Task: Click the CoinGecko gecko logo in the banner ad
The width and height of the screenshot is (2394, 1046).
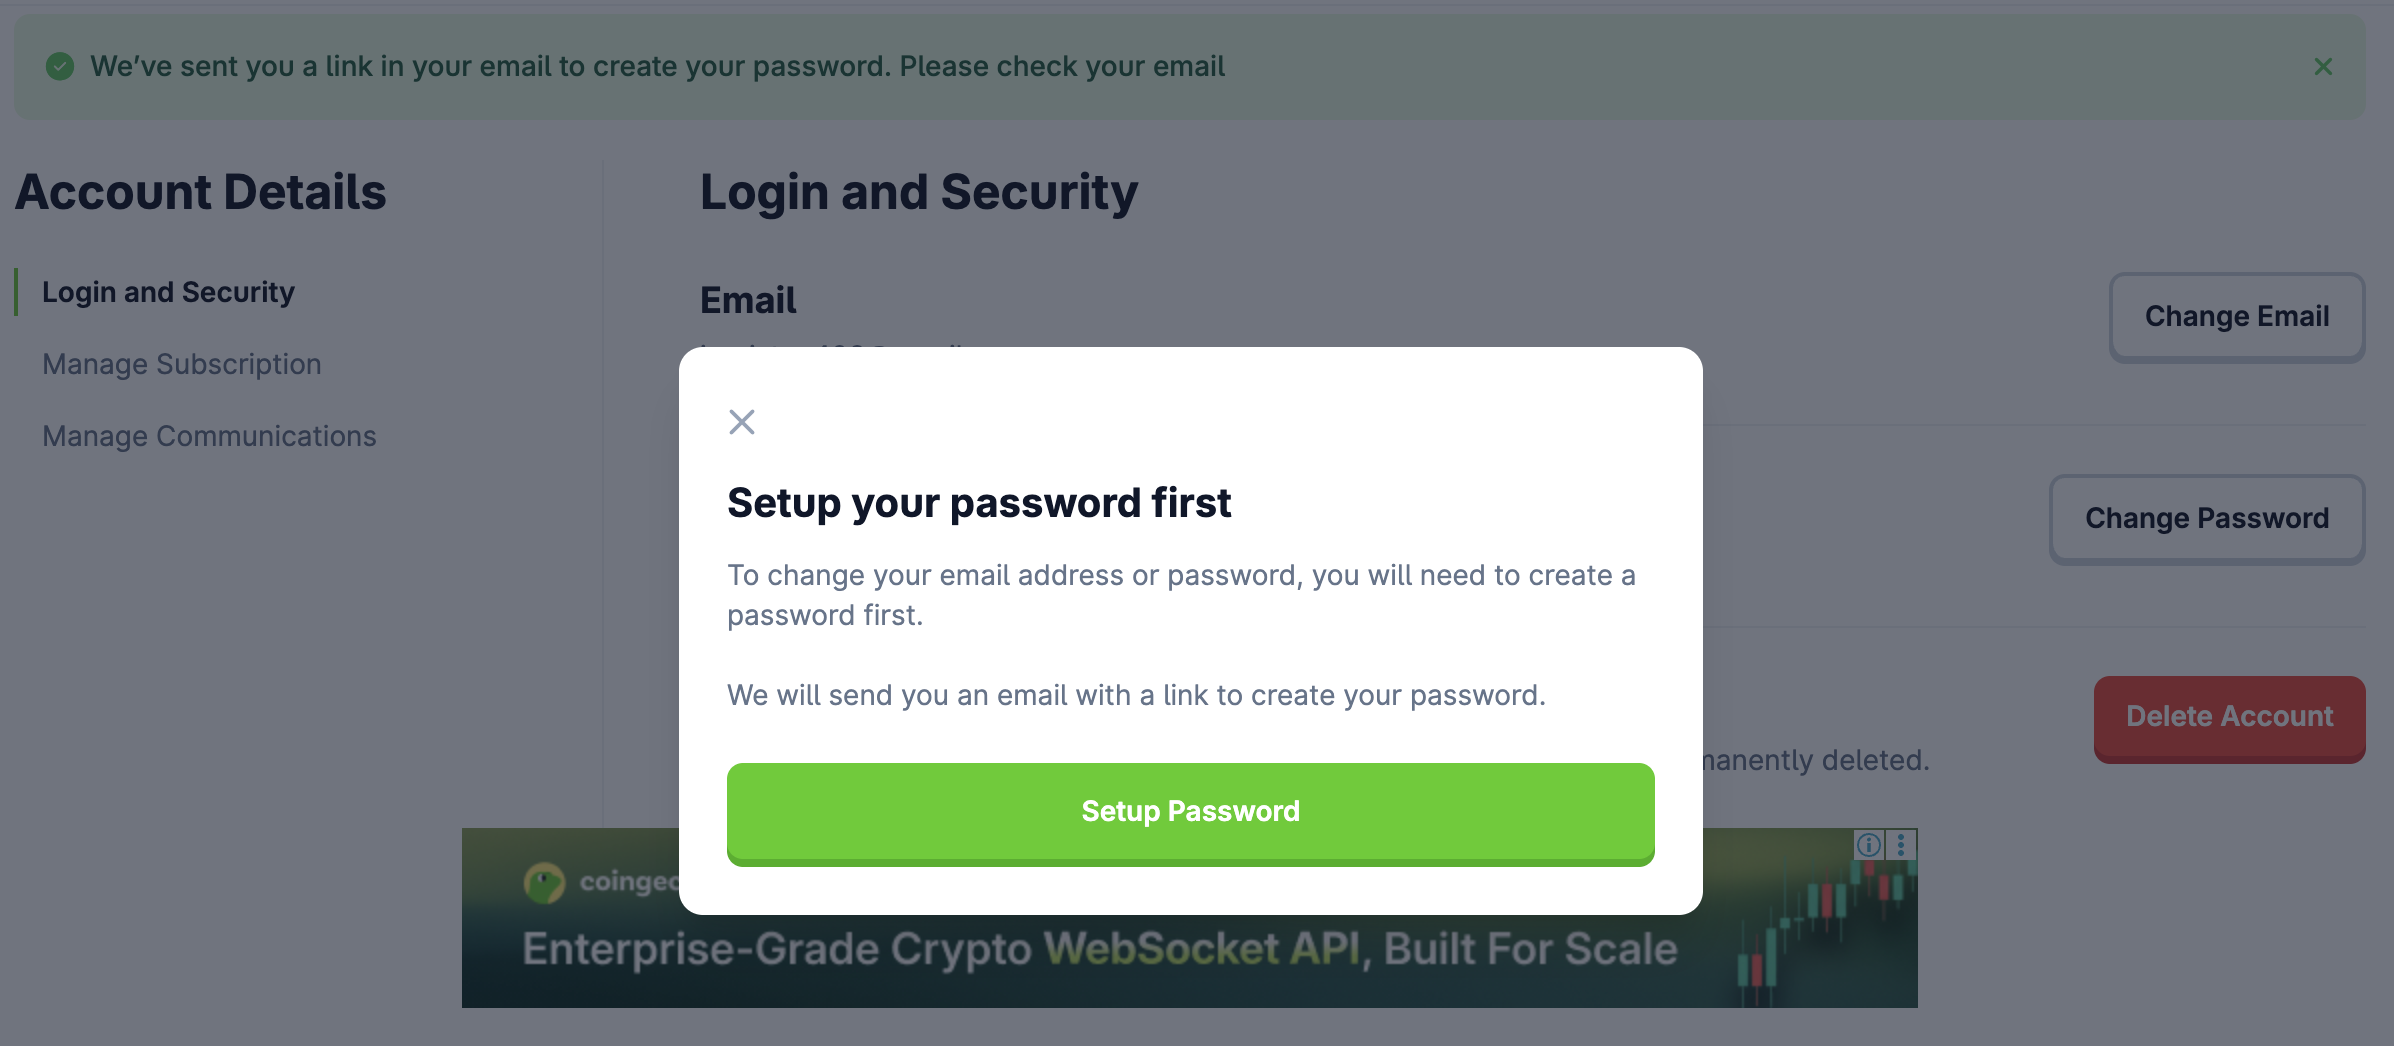Action: click(x=544, y=881)
